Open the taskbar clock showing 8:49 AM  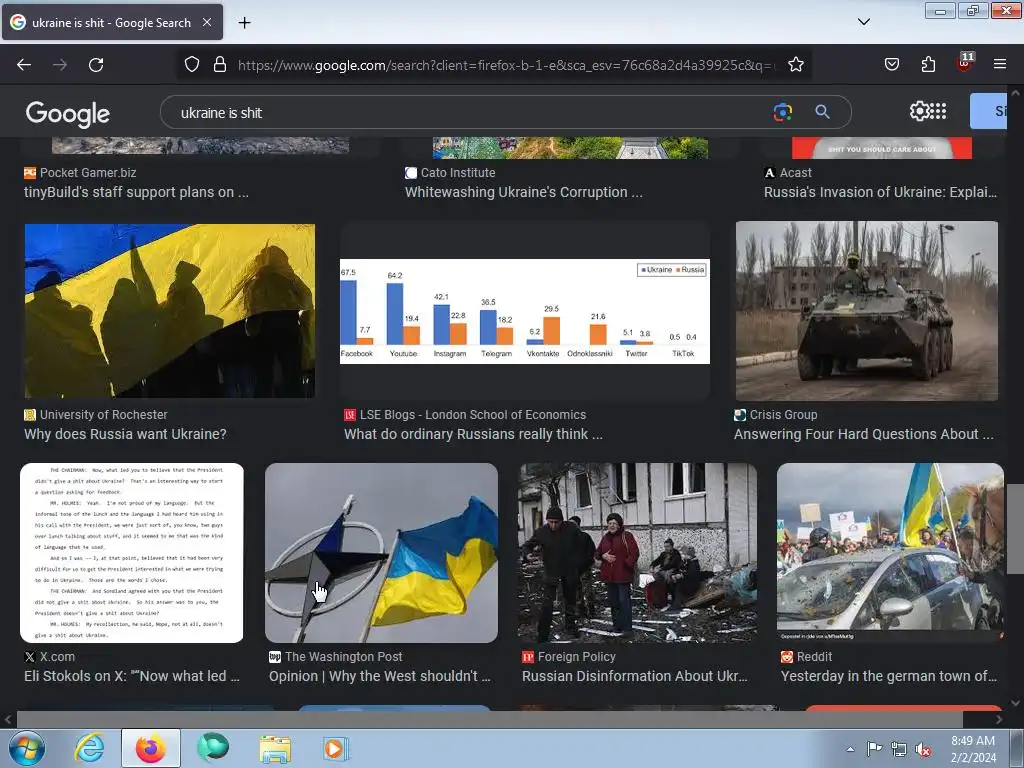[x=973, y=749]
